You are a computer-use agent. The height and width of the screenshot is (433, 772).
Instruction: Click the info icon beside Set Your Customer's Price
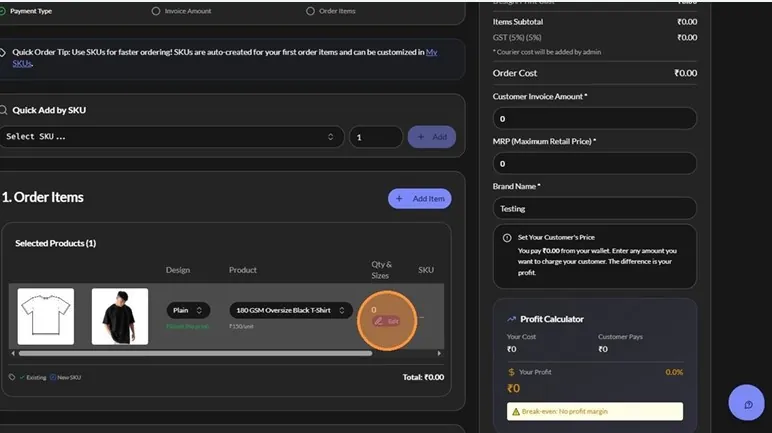pyautogui.click(x=507, y=238)
